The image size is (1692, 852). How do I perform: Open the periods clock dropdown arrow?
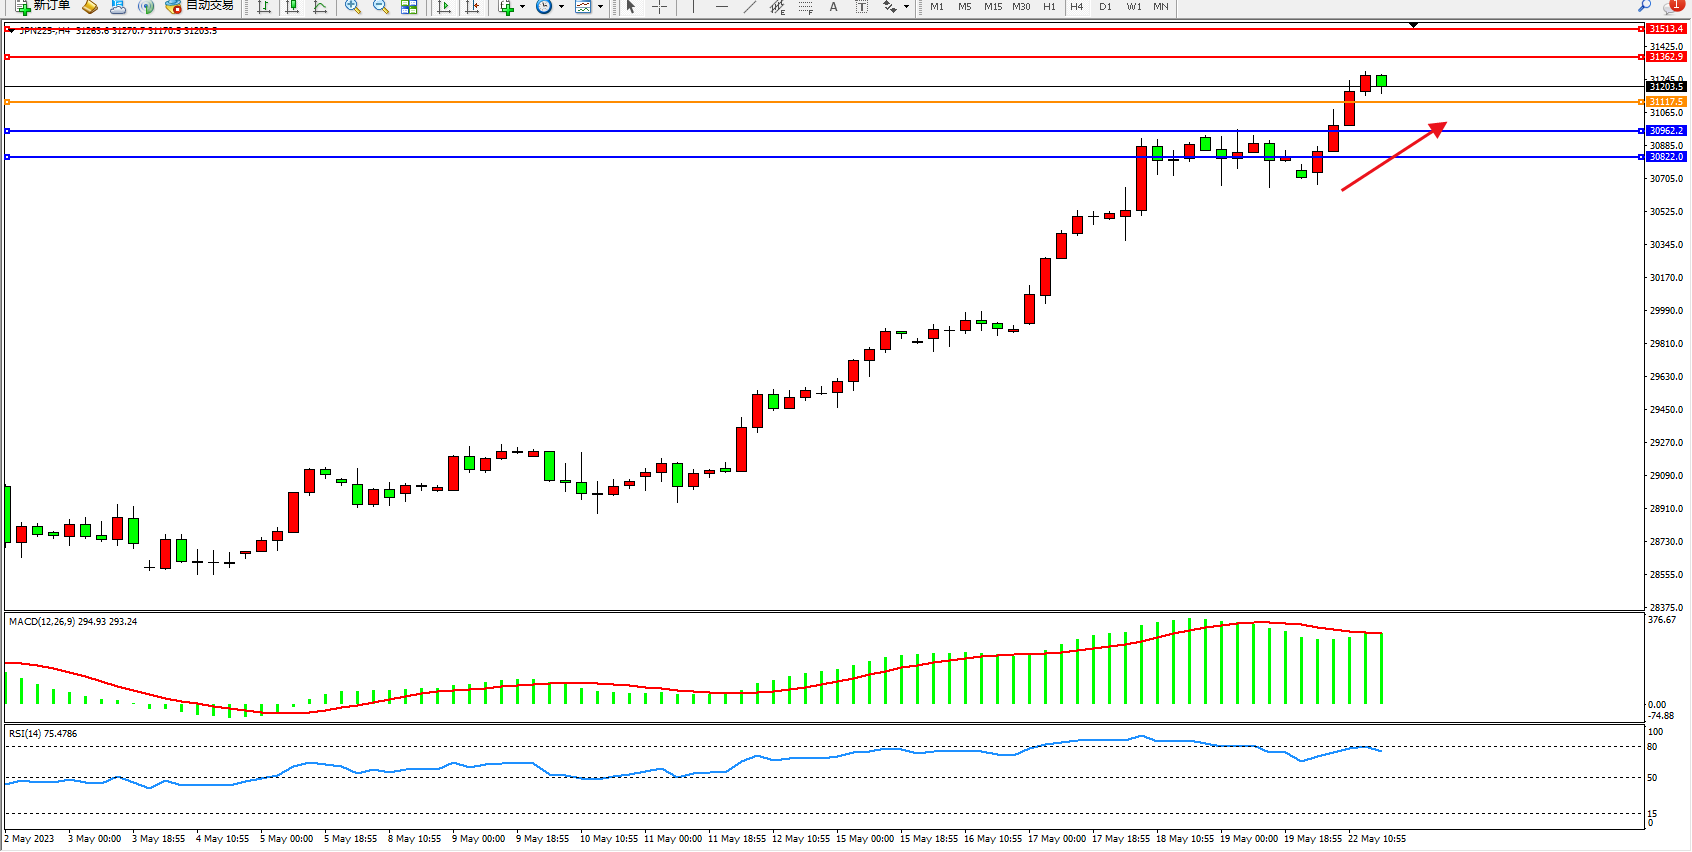[x=561, y=7]
